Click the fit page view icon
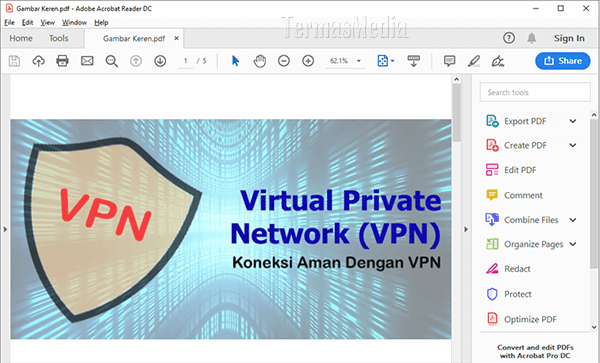600x363 pixels. 383,61
